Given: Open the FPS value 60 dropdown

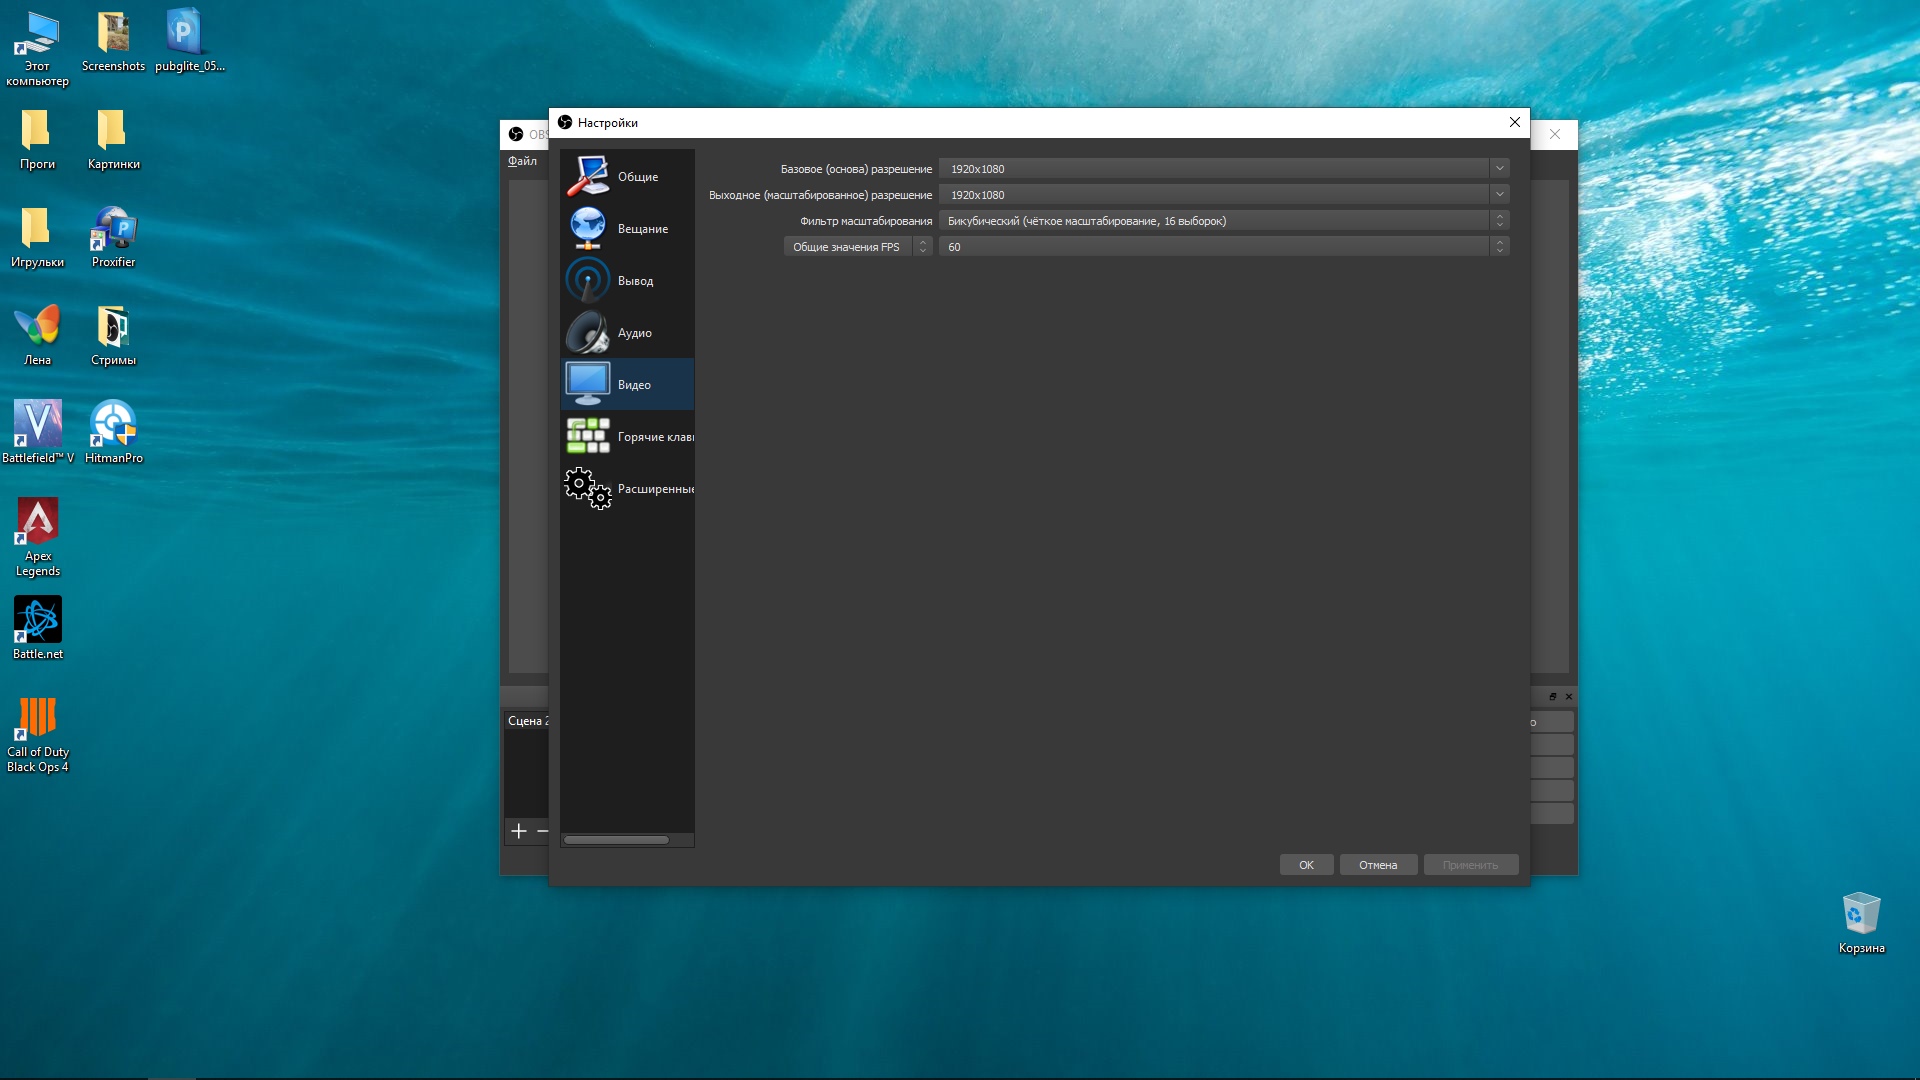Looking at the screenshot, I should [x=1222, y=247].
